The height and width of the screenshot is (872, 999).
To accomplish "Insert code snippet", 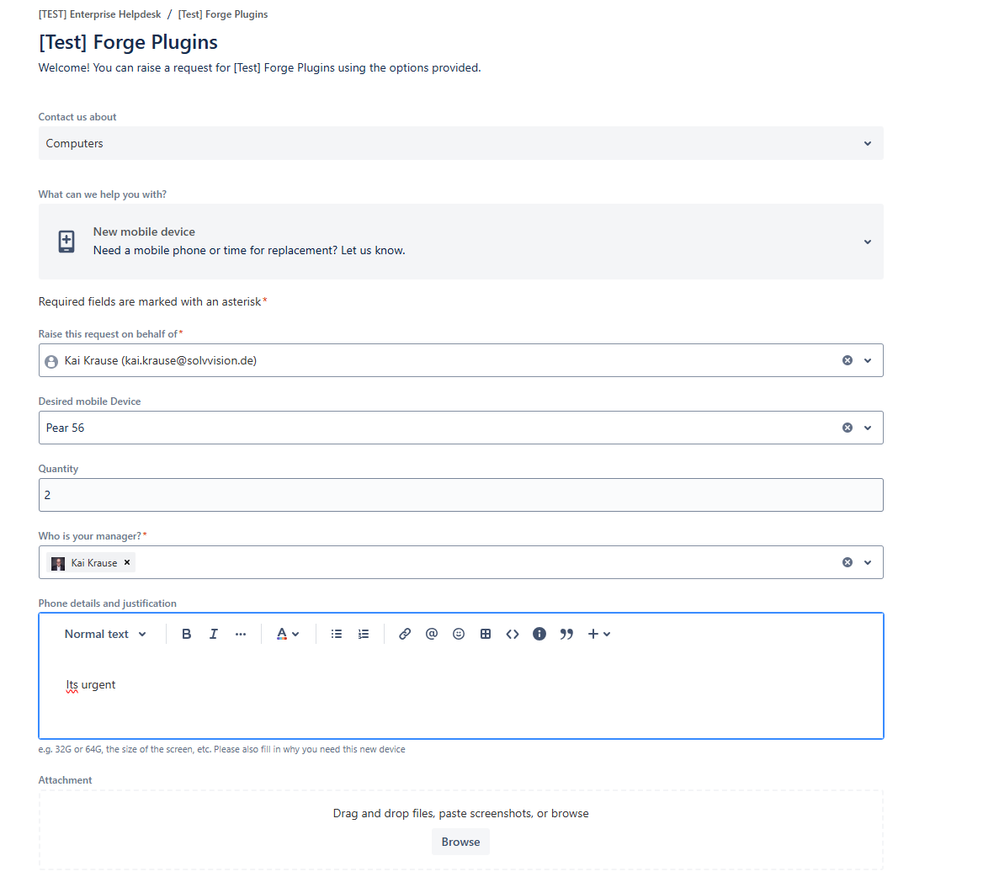I will click(x=512, y=634).
